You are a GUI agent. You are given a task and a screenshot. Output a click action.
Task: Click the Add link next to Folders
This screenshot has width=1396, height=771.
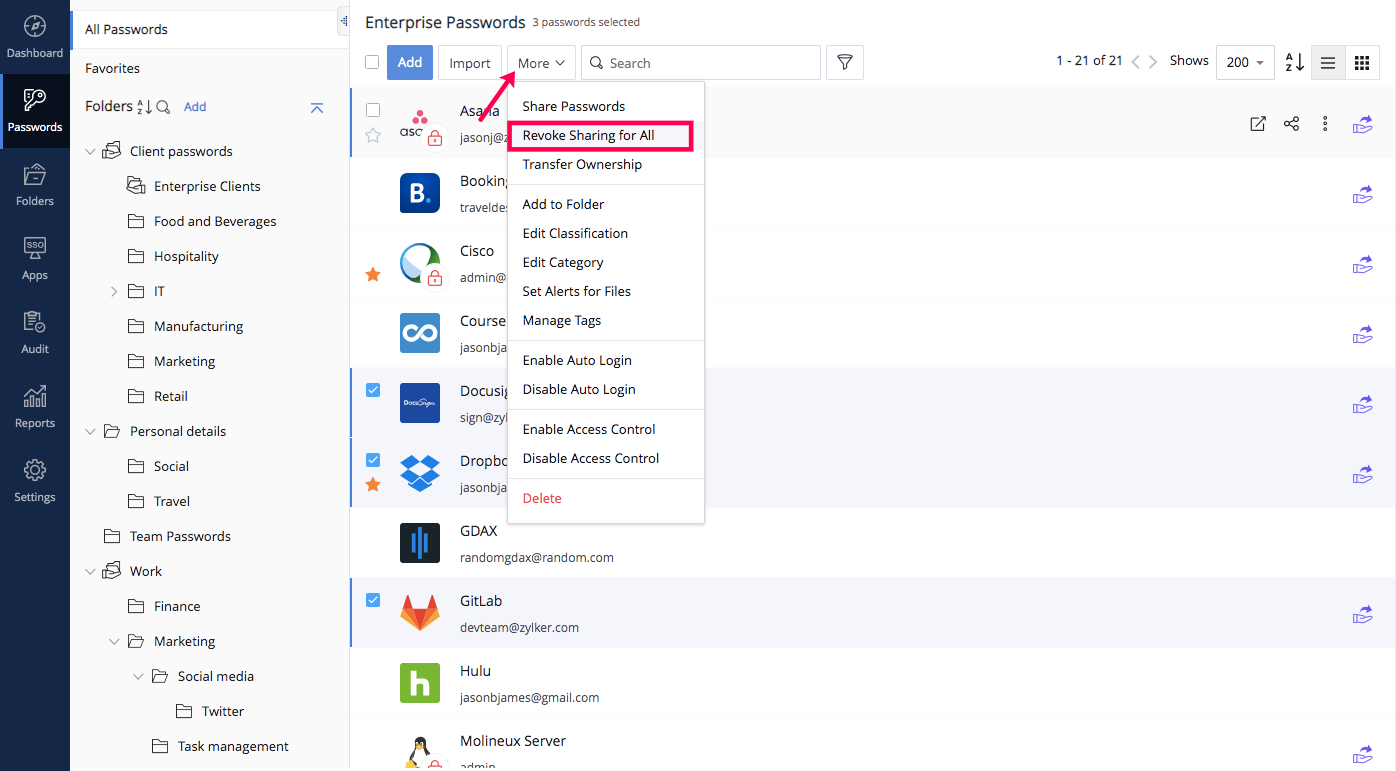click(x=195, y=107)
